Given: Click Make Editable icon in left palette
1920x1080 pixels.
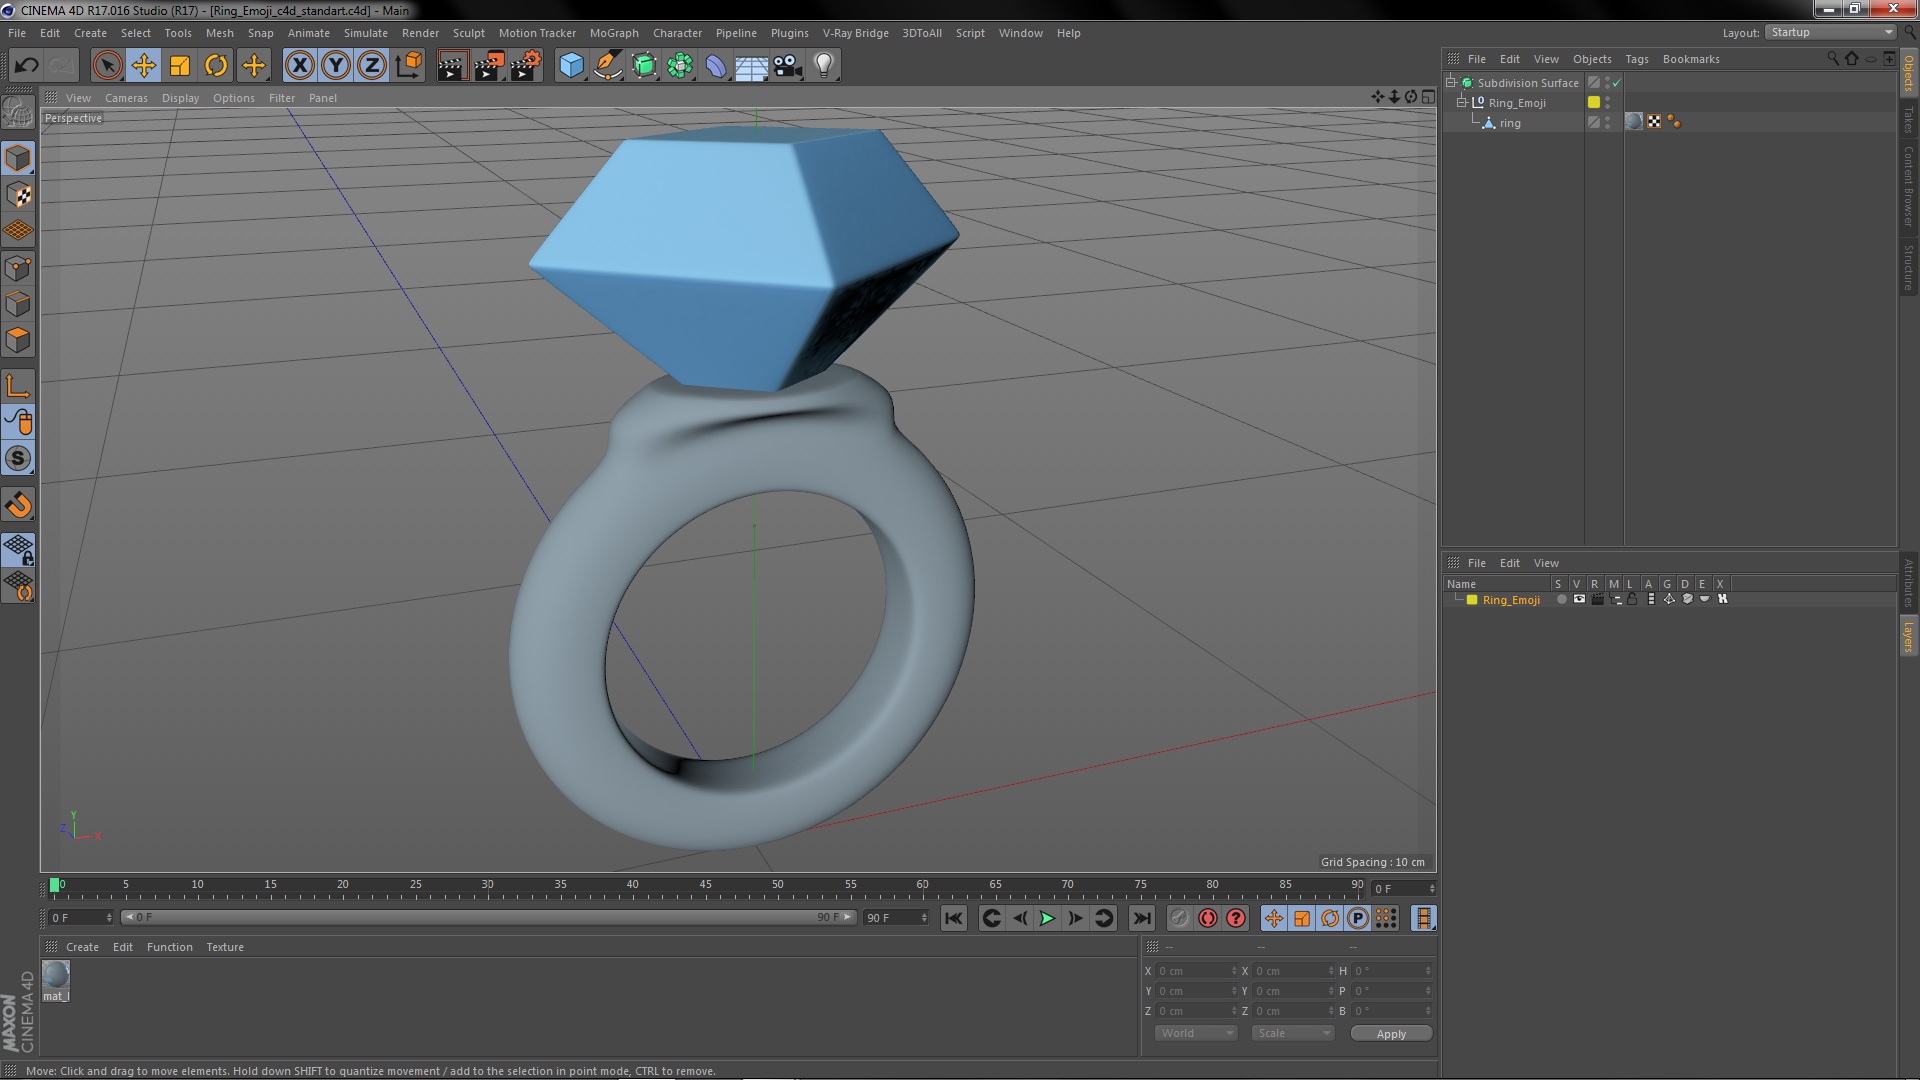Looking at the screenshot, I should pyautogui.click(x=18, y=112).
